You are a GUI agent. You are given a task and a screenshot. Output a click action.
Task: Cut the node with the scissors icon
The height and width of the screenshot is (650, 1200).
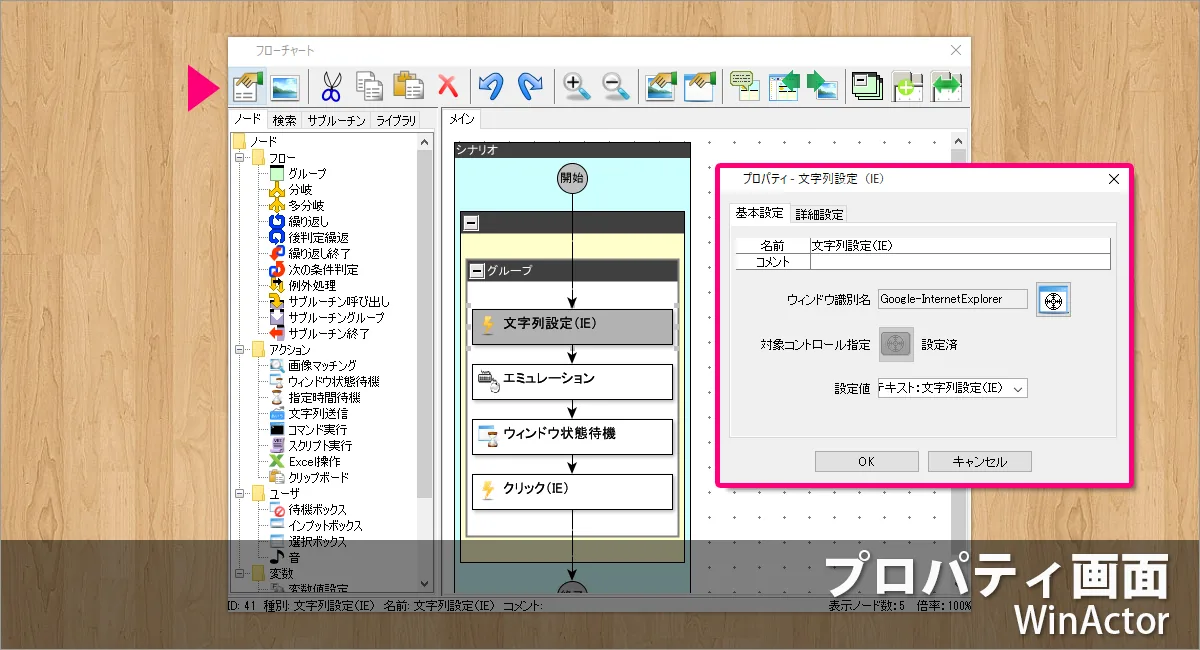pos(331,86)
